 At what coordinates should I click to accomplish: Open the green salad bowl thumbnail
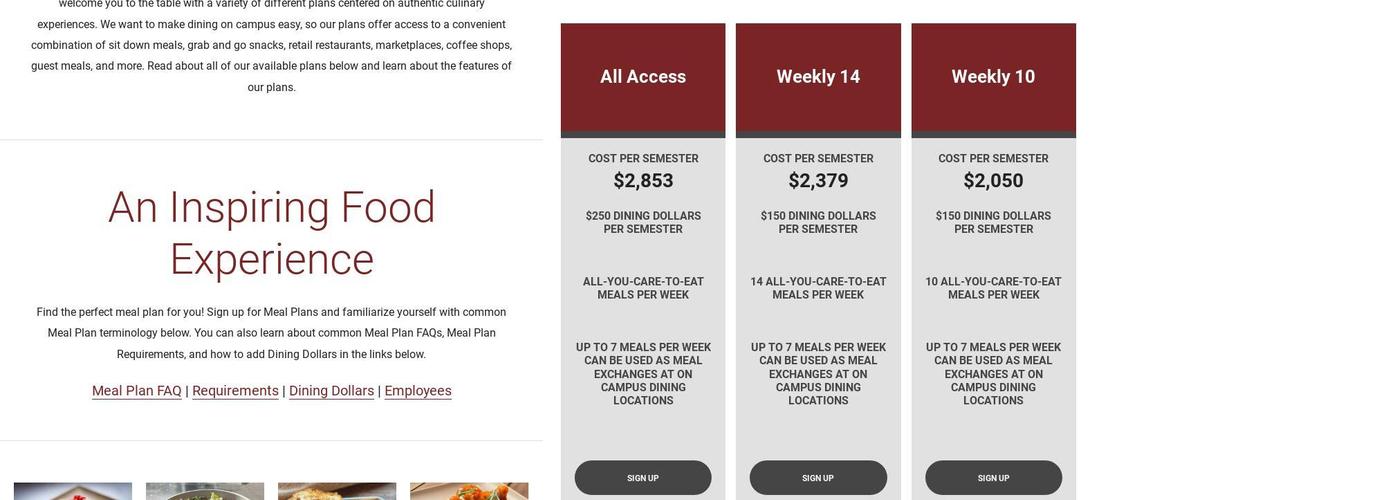pyautogui.click(x=205, y=491)
